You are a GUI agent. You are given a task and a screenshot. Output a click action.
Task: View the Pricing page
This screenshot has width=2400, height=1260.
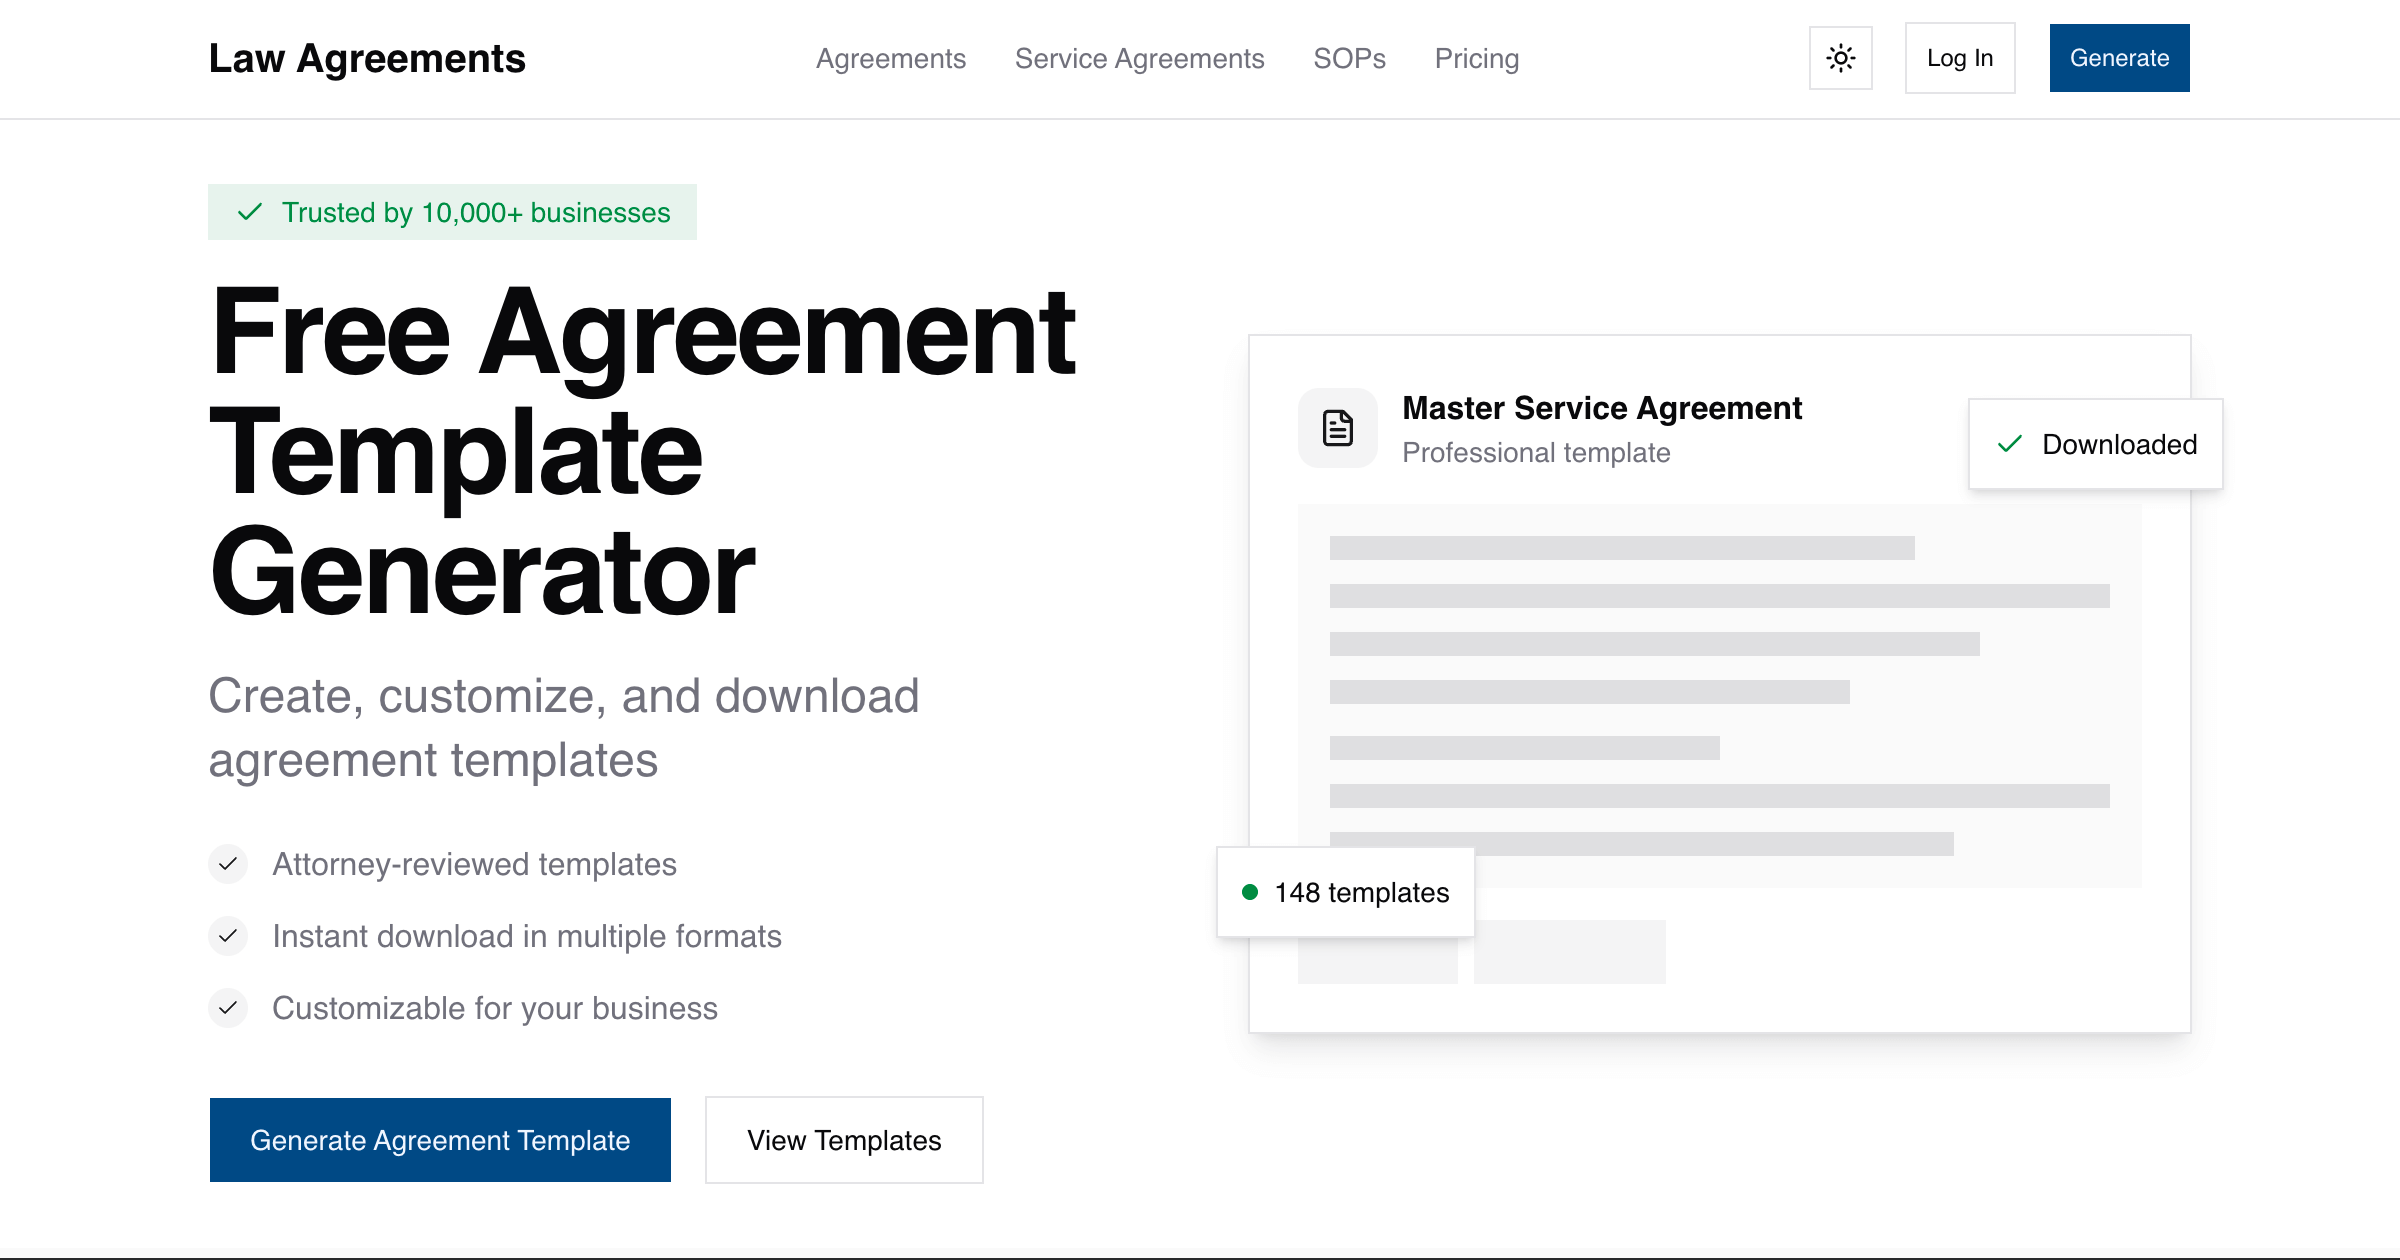1476,58
